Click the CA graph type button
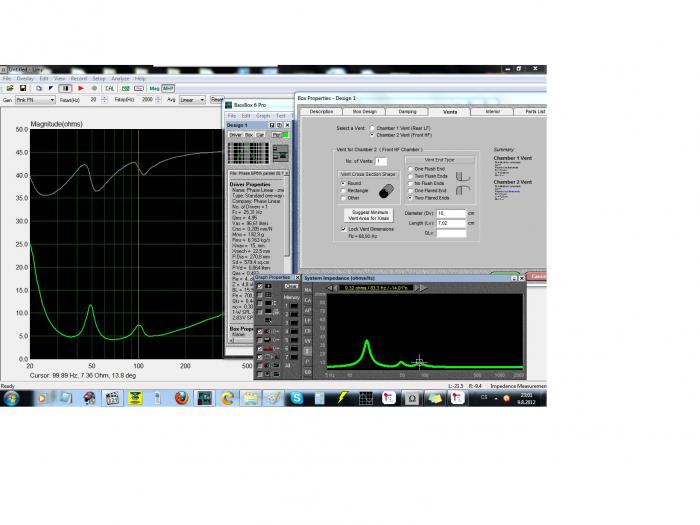The height and width of the screenshot is (525, 700). [x=308, y=300]
